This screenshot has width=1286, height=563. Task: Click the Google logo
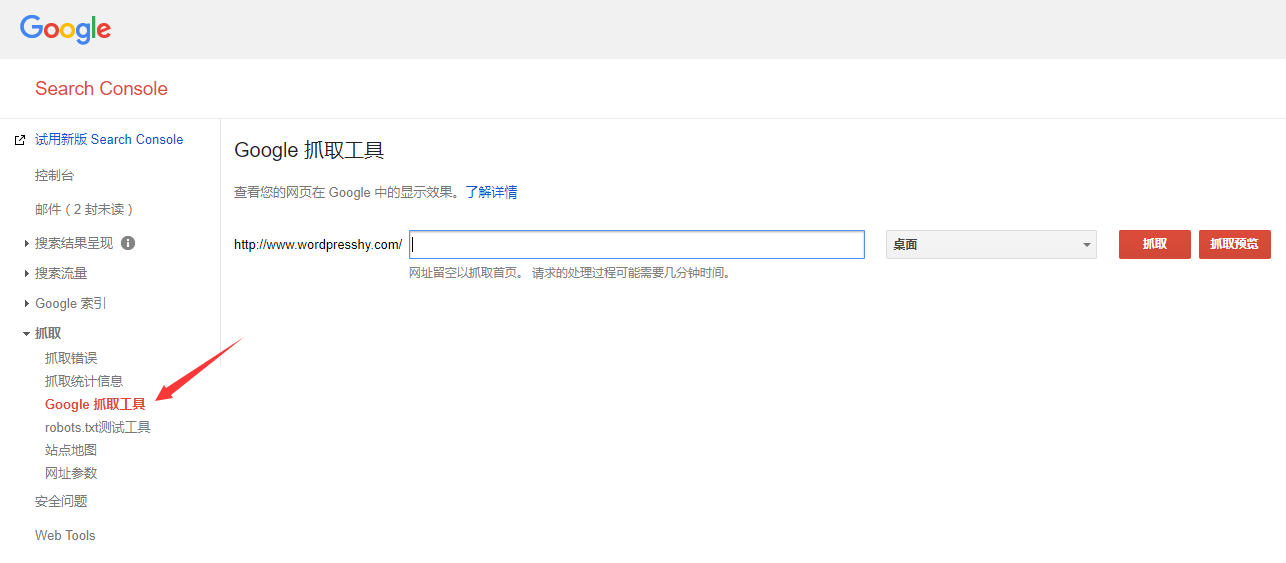[x=65, y=29]
